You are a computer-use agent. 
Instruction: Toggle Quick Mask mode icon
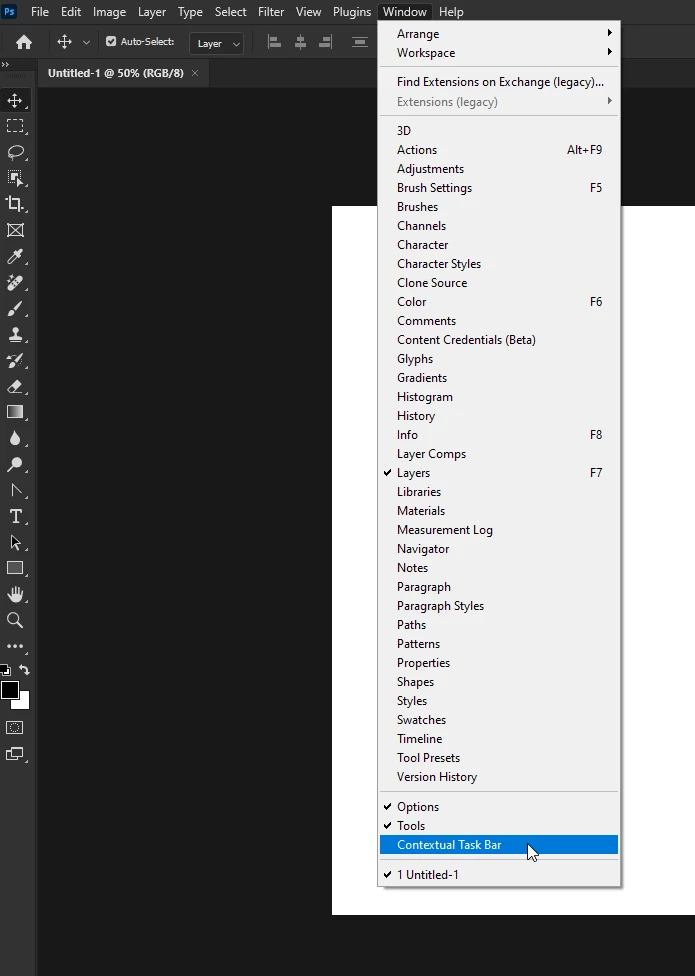15,728
